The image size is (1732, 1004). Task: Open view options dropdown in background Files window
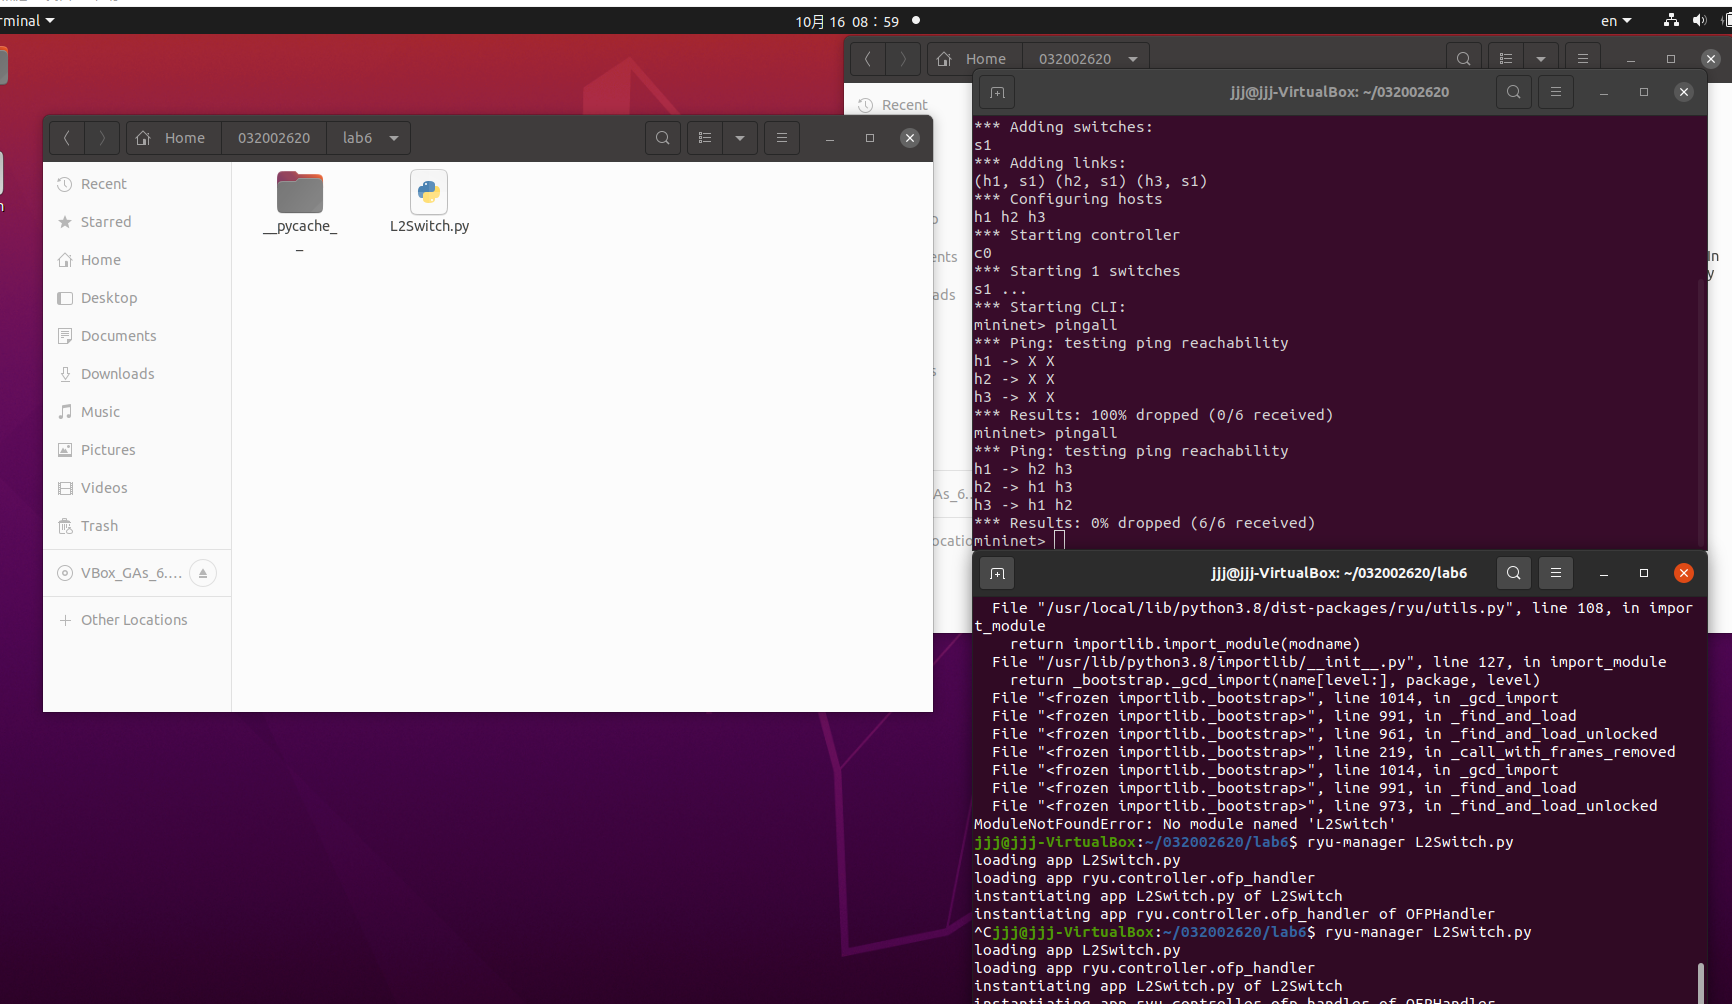1541,59
